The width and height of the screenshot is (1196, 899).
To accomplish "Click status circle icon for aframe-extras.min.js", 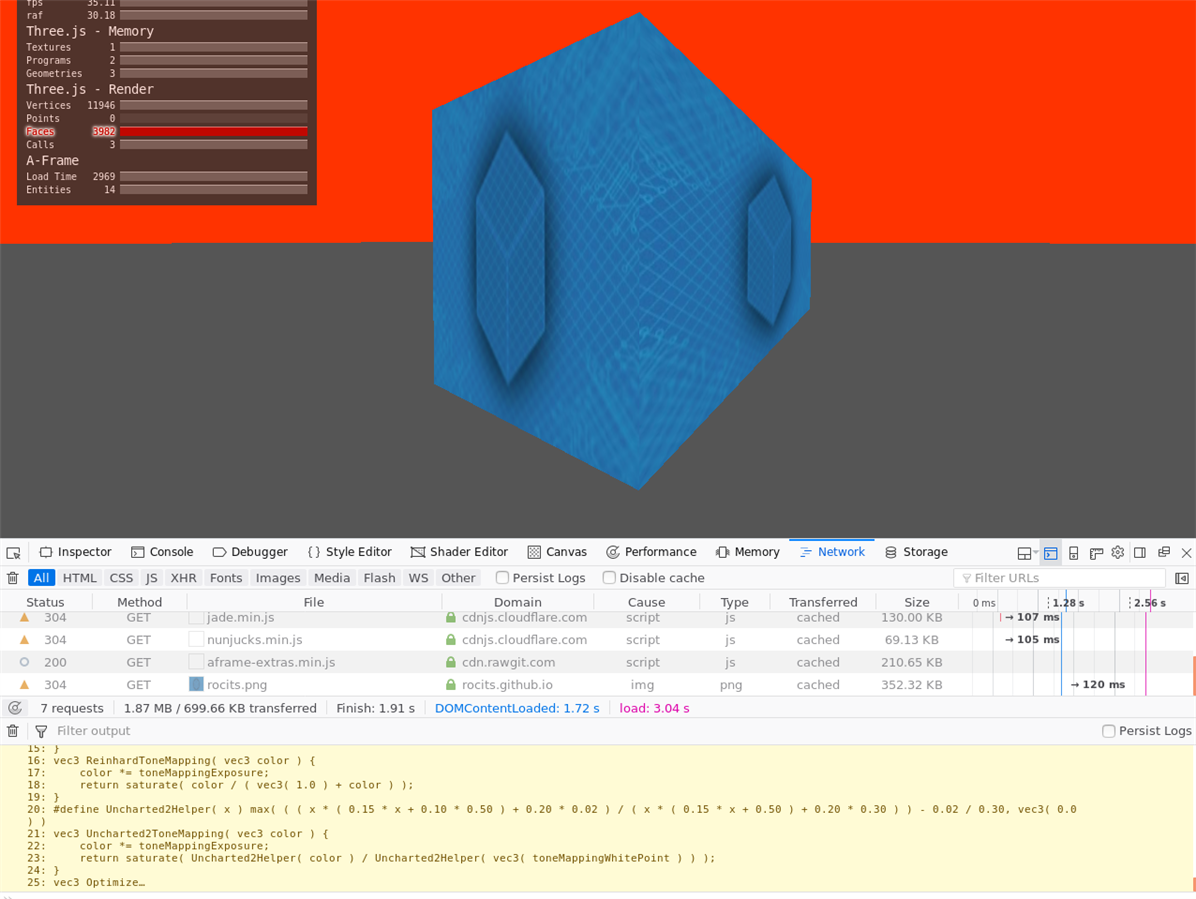I will [x=24, y=663].
